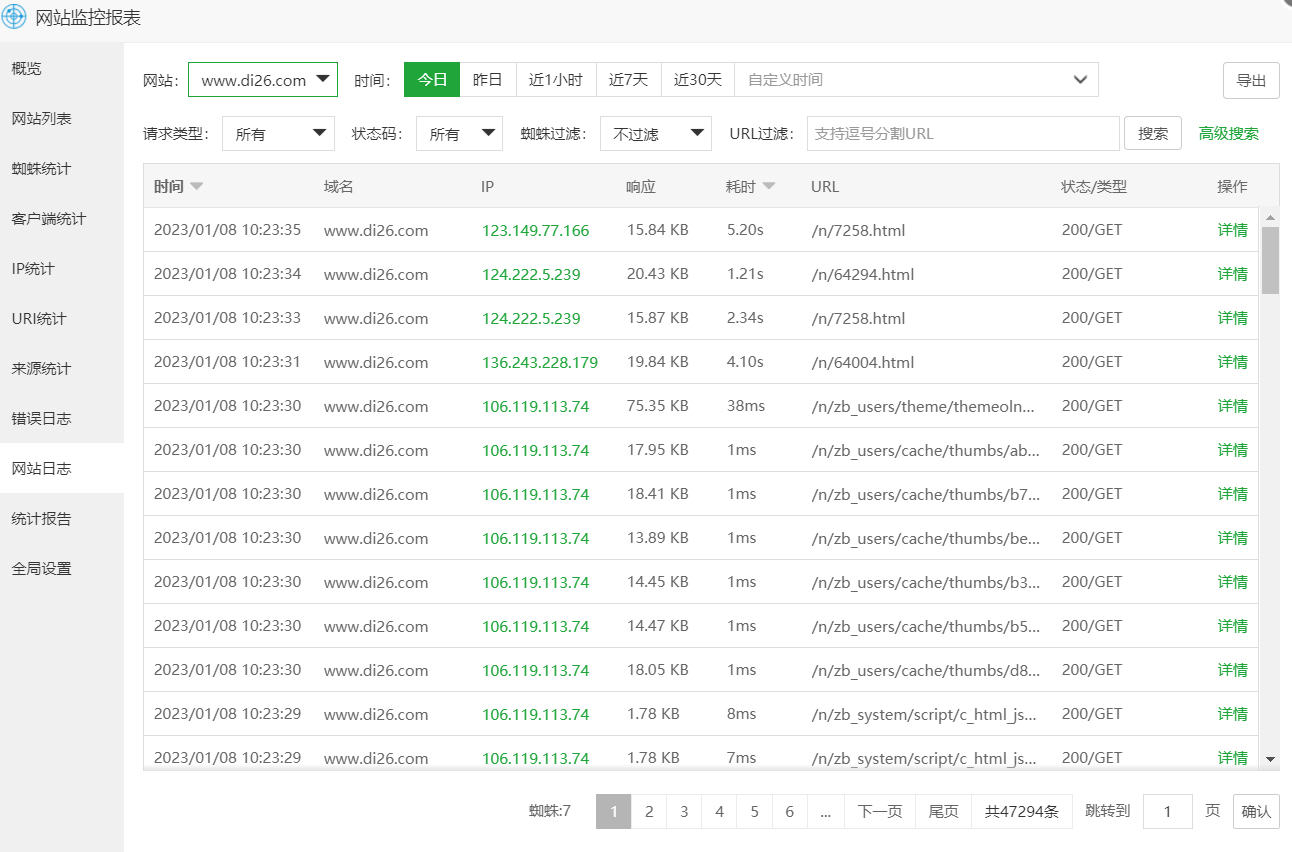Image resolution: width=1292 pixels, height=852 pixels.
Task: Click the scrollbar up arrow
Action: click(x=1270, y=217)
